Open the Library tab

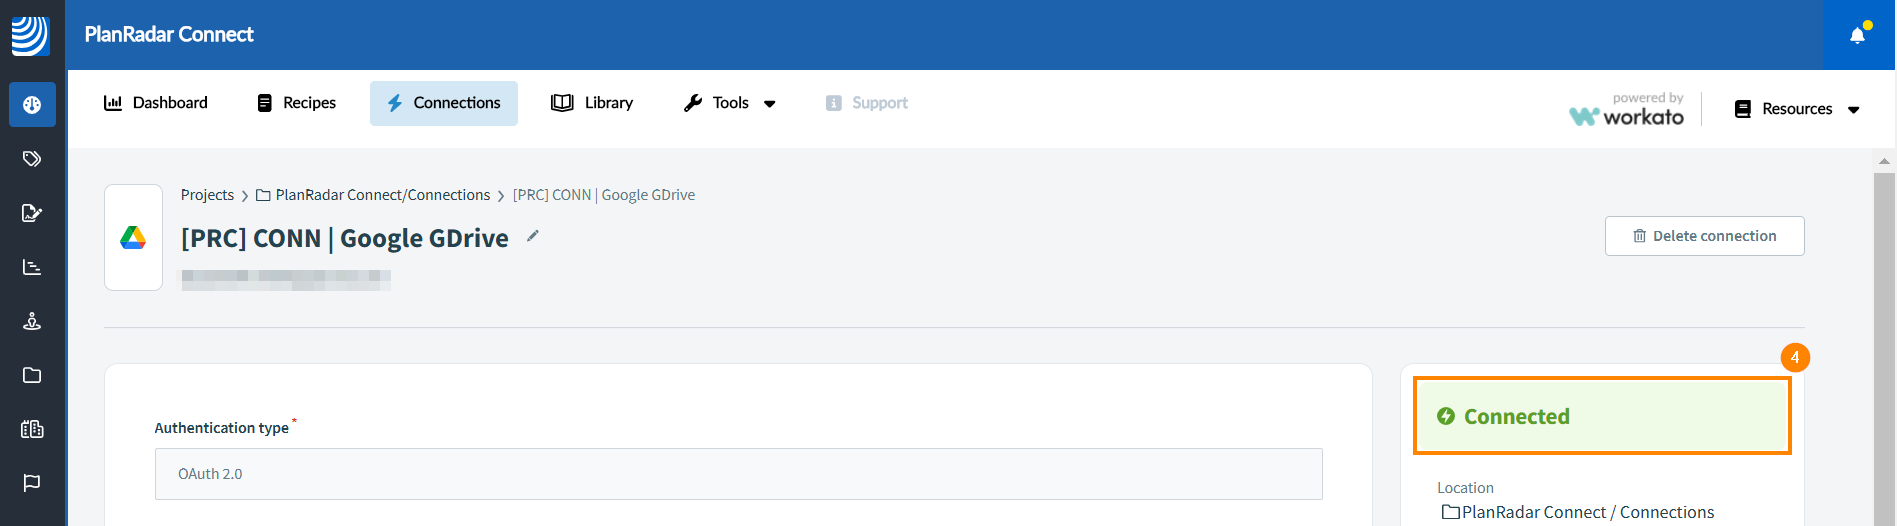click(x=592, y=103)
